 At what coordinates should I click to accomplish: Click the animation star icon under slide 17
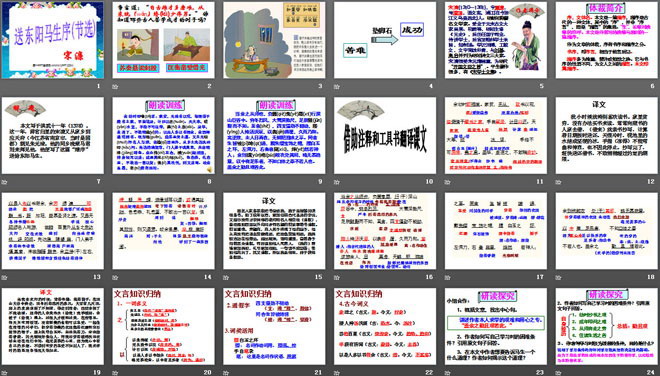[x=447, y=277]
